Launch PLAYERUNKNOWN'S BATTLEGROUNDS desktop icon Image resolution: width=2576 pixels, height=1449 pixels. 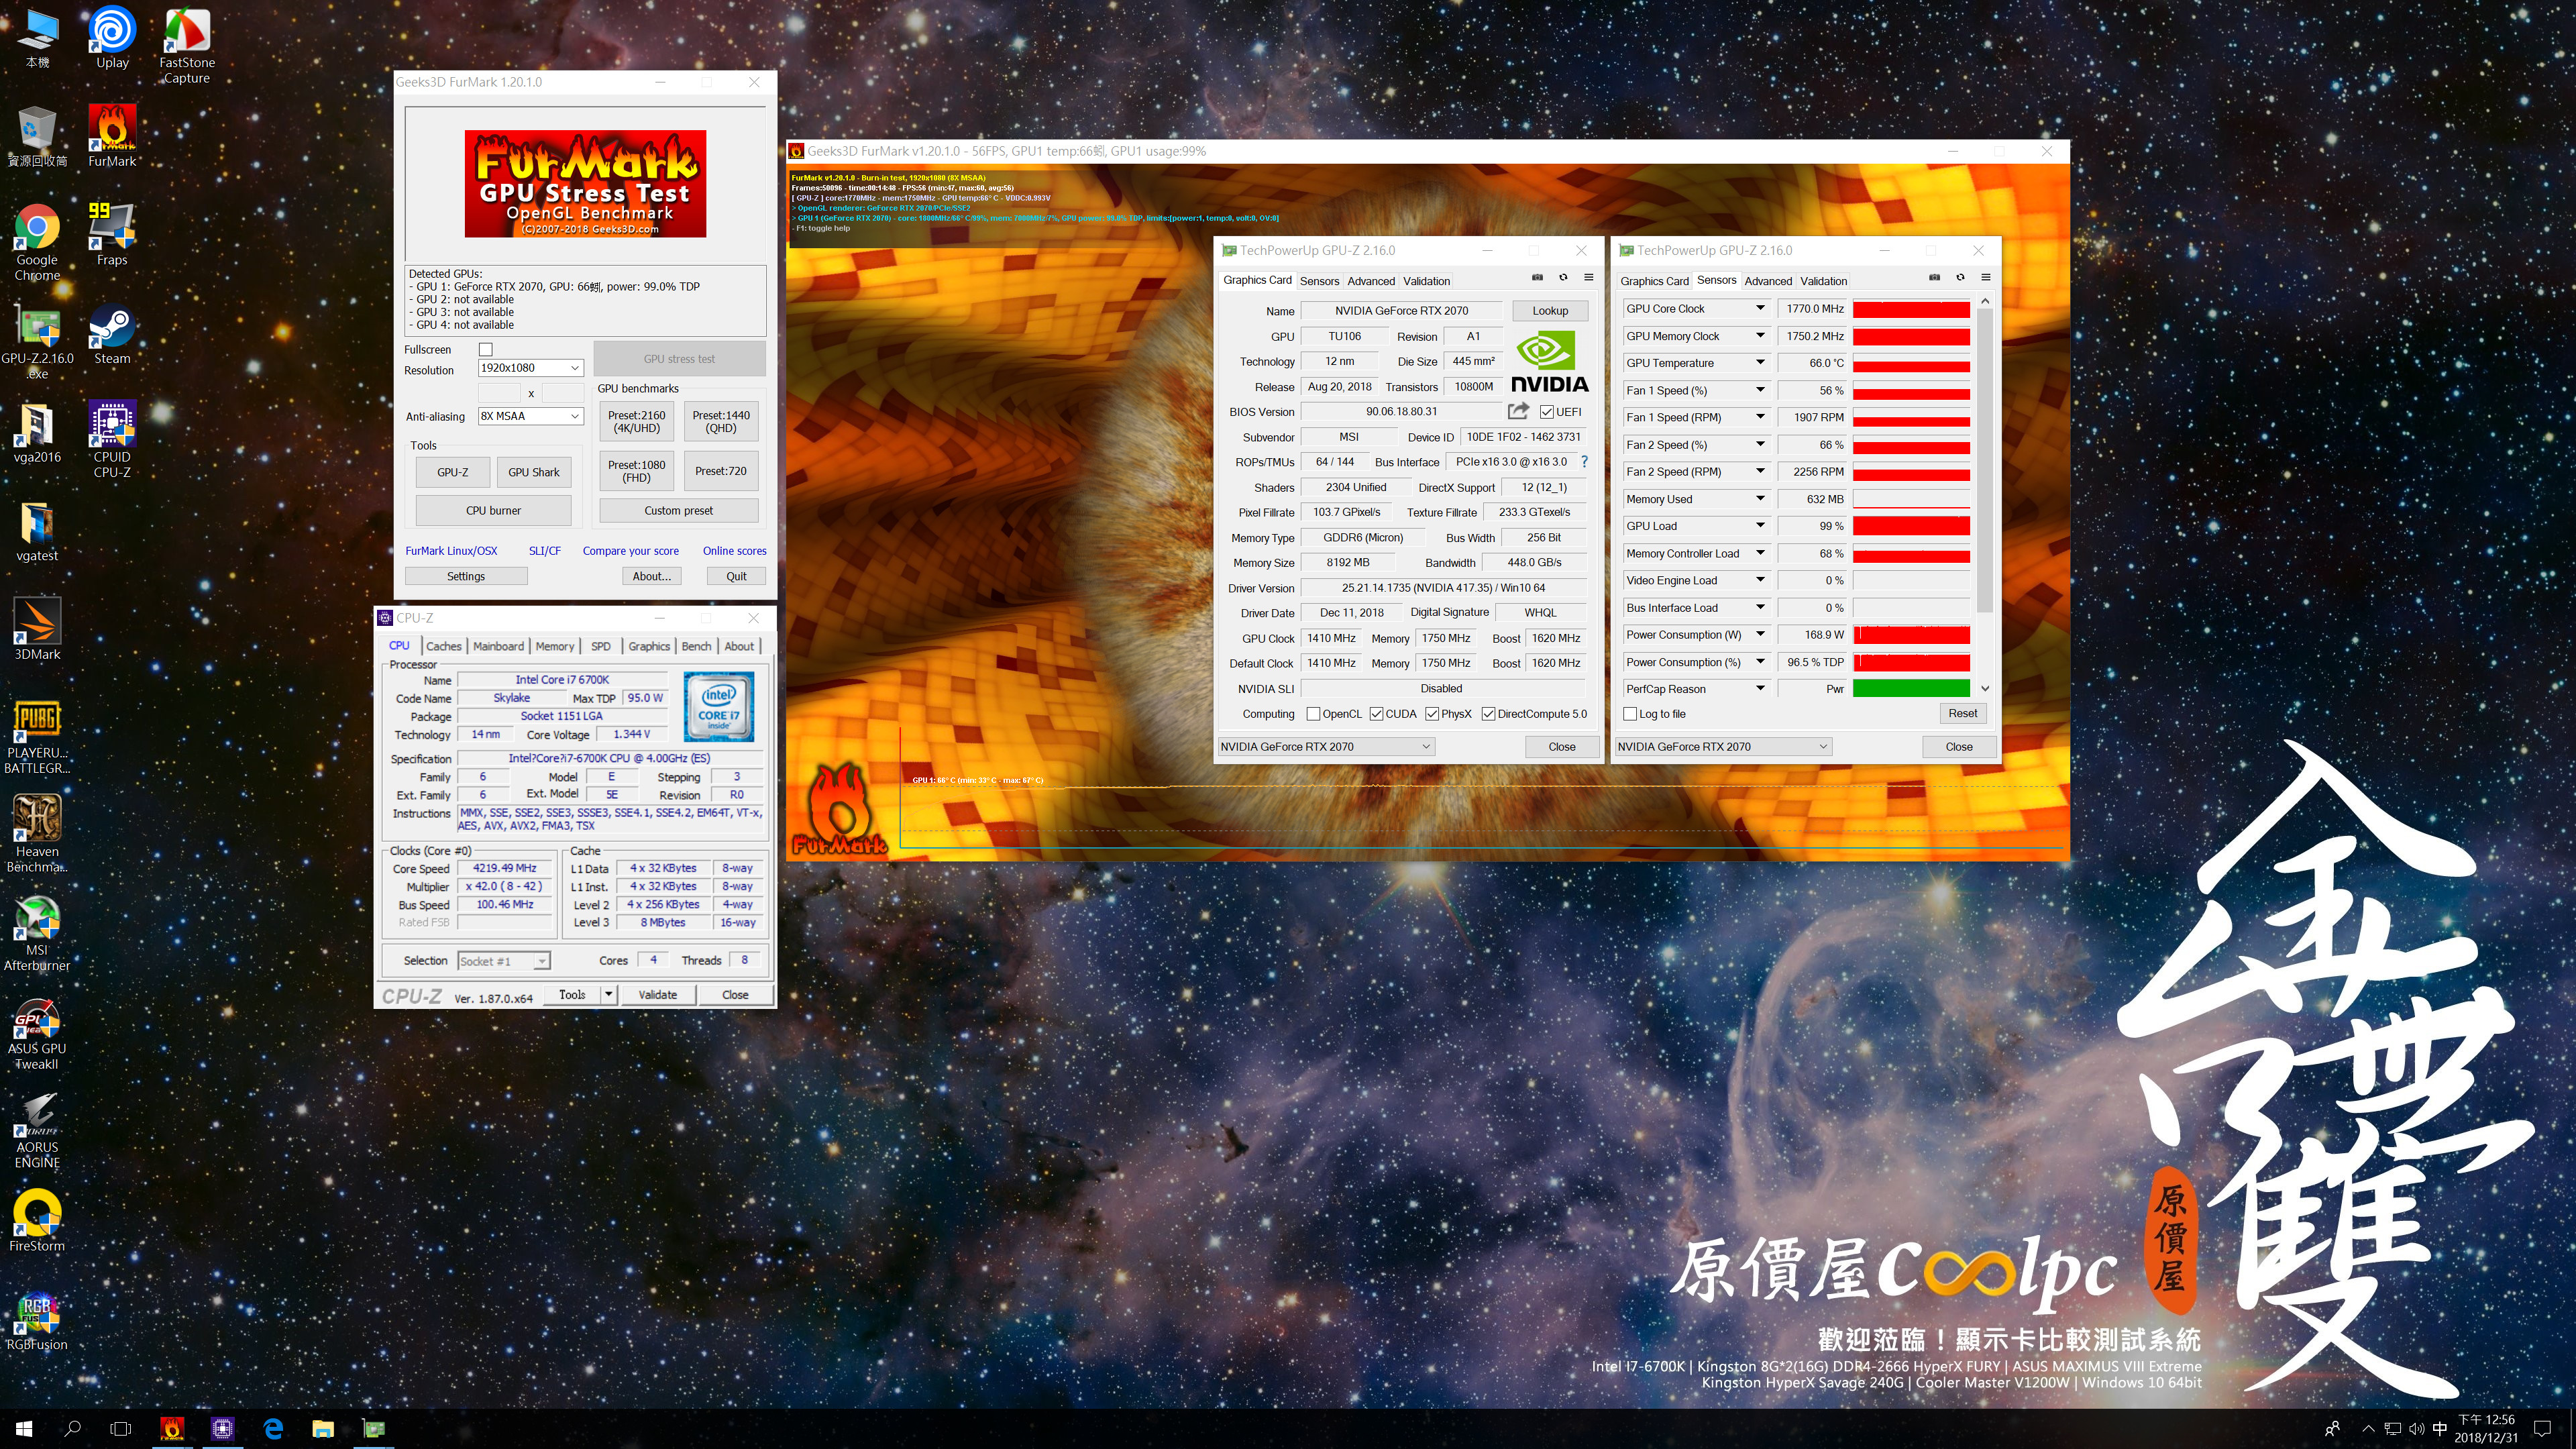point(37,737)
